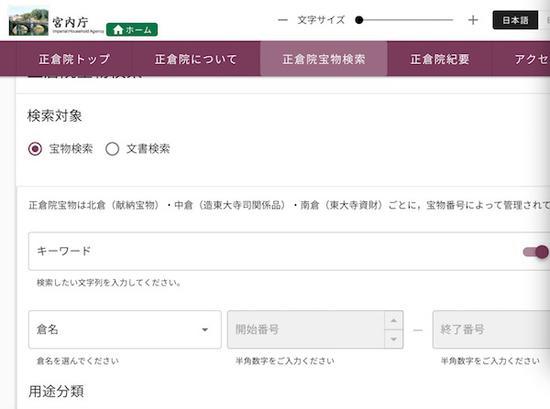Open the 正倉院トップ menu item
The height and width of the screenshot is (409, 550).
(x=74, y=59)
